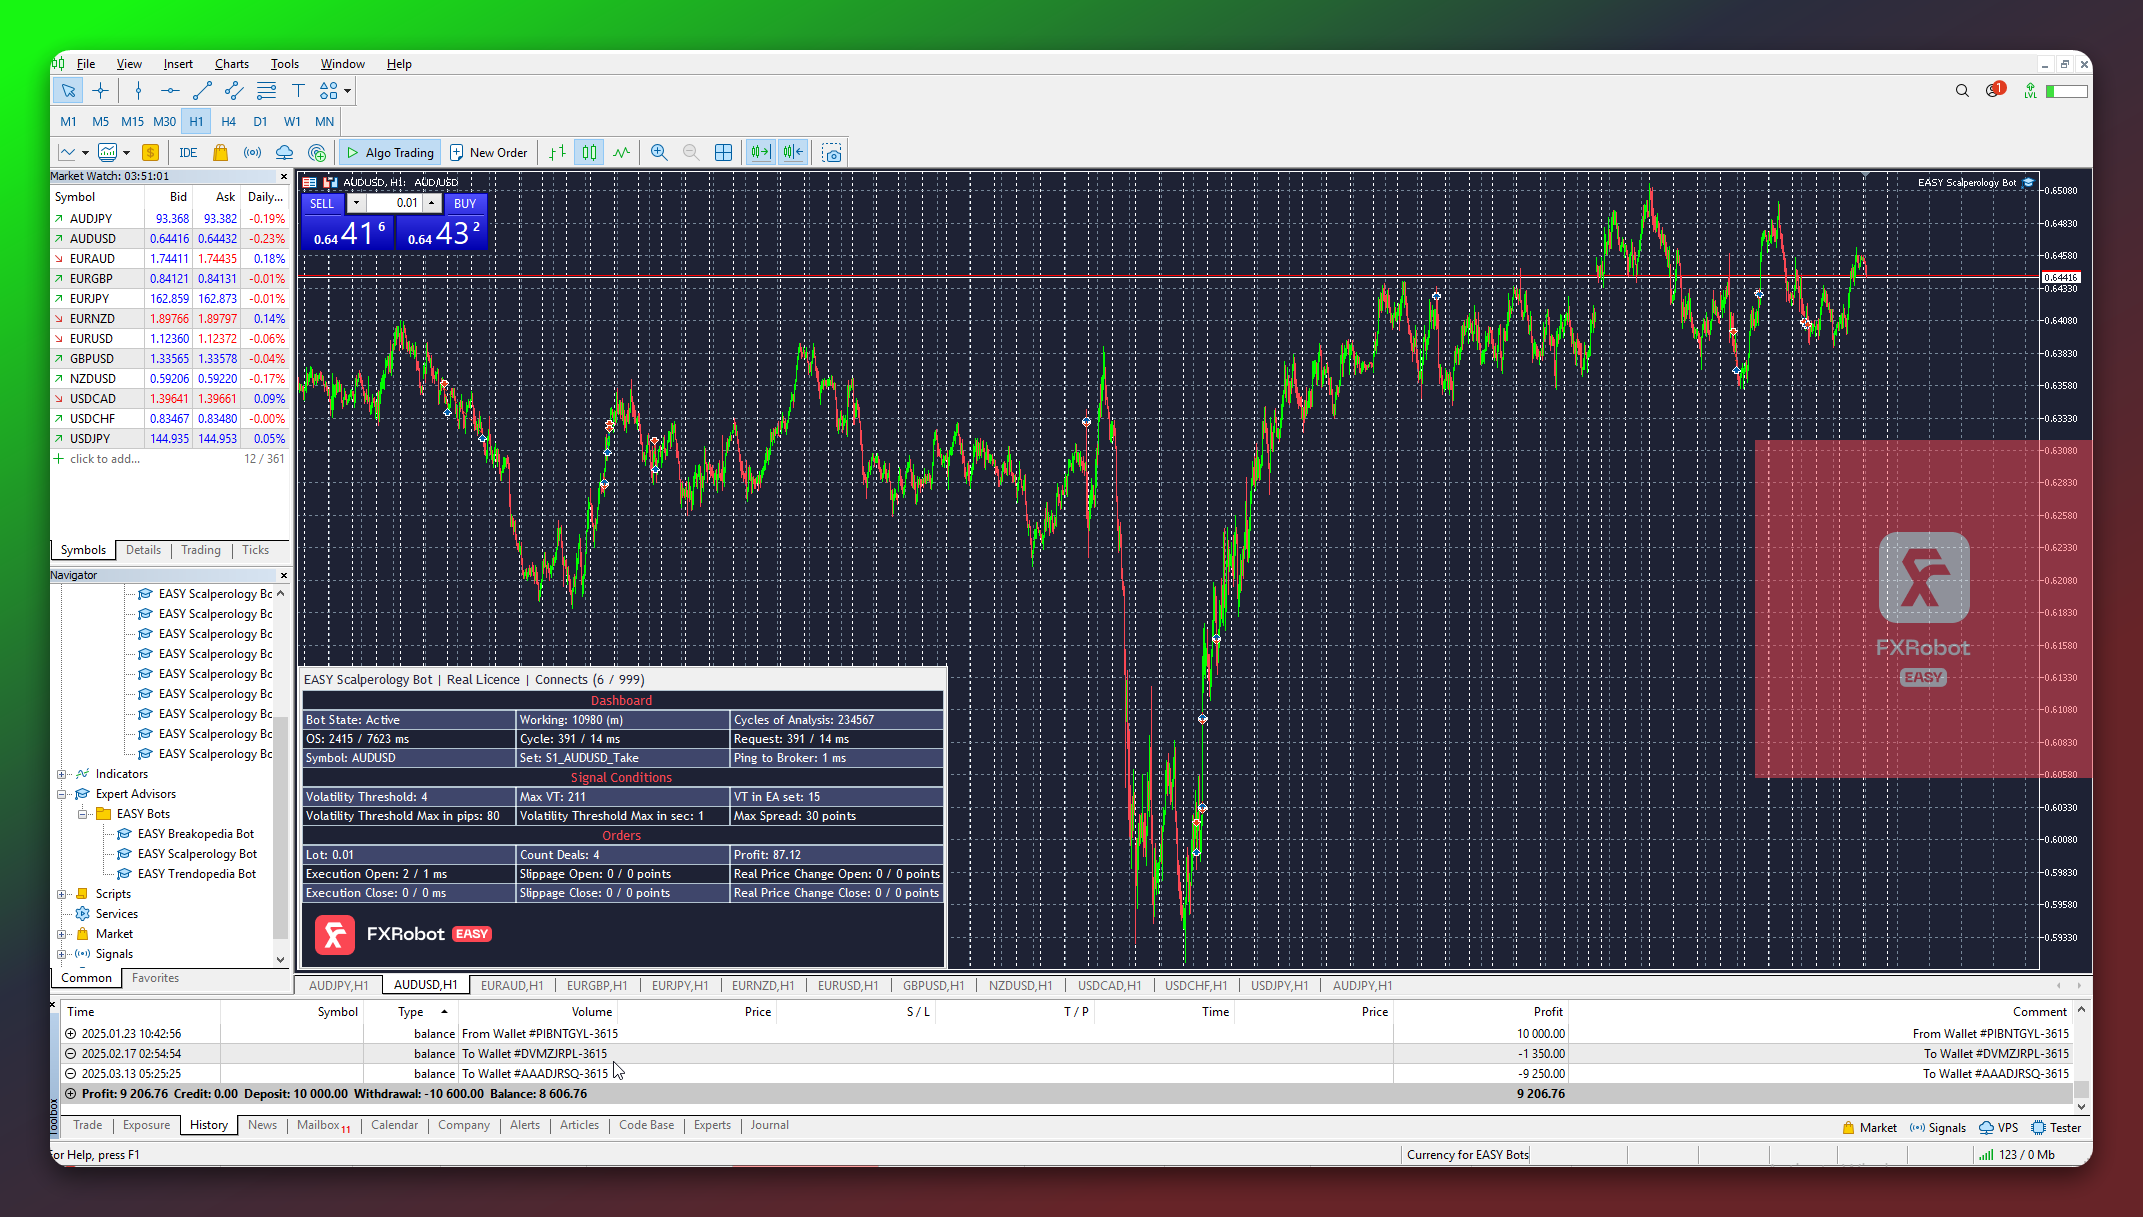Switch to Market Watch Ticks tab
This screenshot has width=2143, height=1217.
pyautogui.click(x=255, y=550)
